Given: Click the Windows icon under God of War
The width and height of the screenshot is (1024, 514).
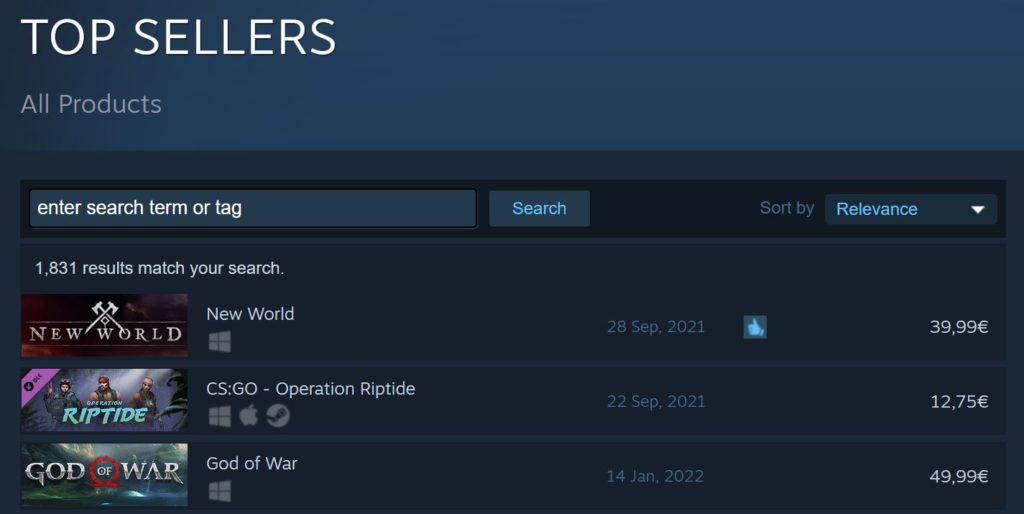Looking at the screenshot, I should click(219, 490).
